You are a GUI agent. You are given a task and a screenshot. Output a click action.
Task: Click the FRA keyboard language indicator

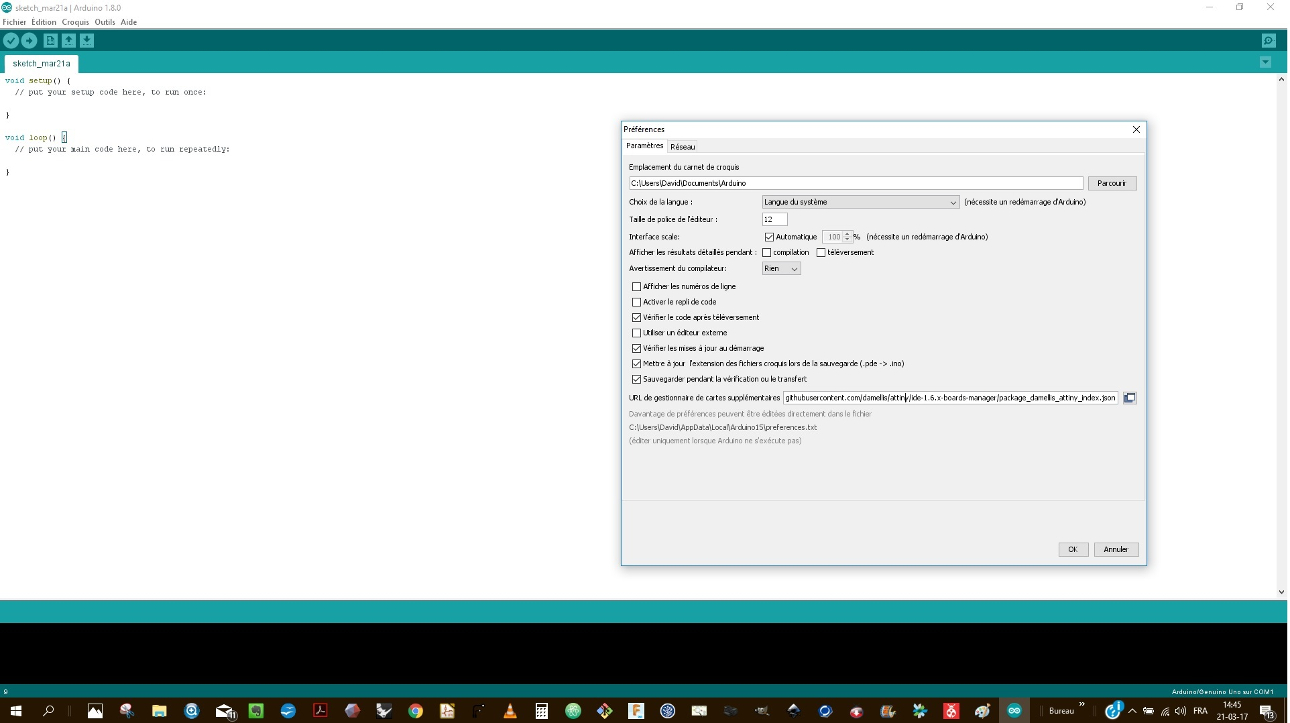[1200, 711]
